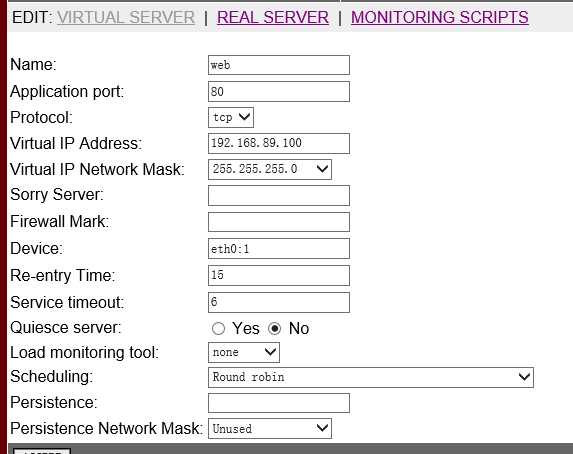Open the REAL SERVER edit link

pyautogui.click(x=273, y=17)
